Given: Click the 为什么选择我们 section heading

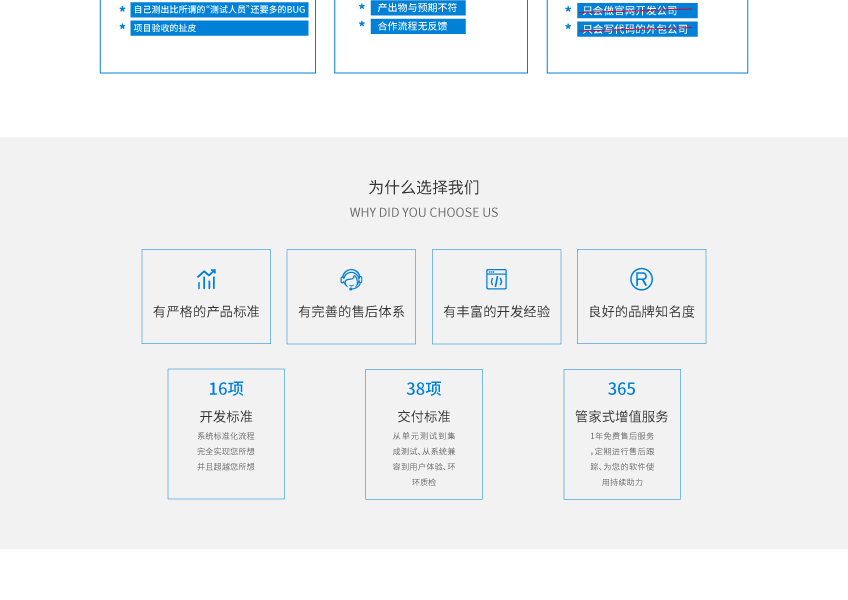Looking at the screenshot, I should (x=424, y=188).
